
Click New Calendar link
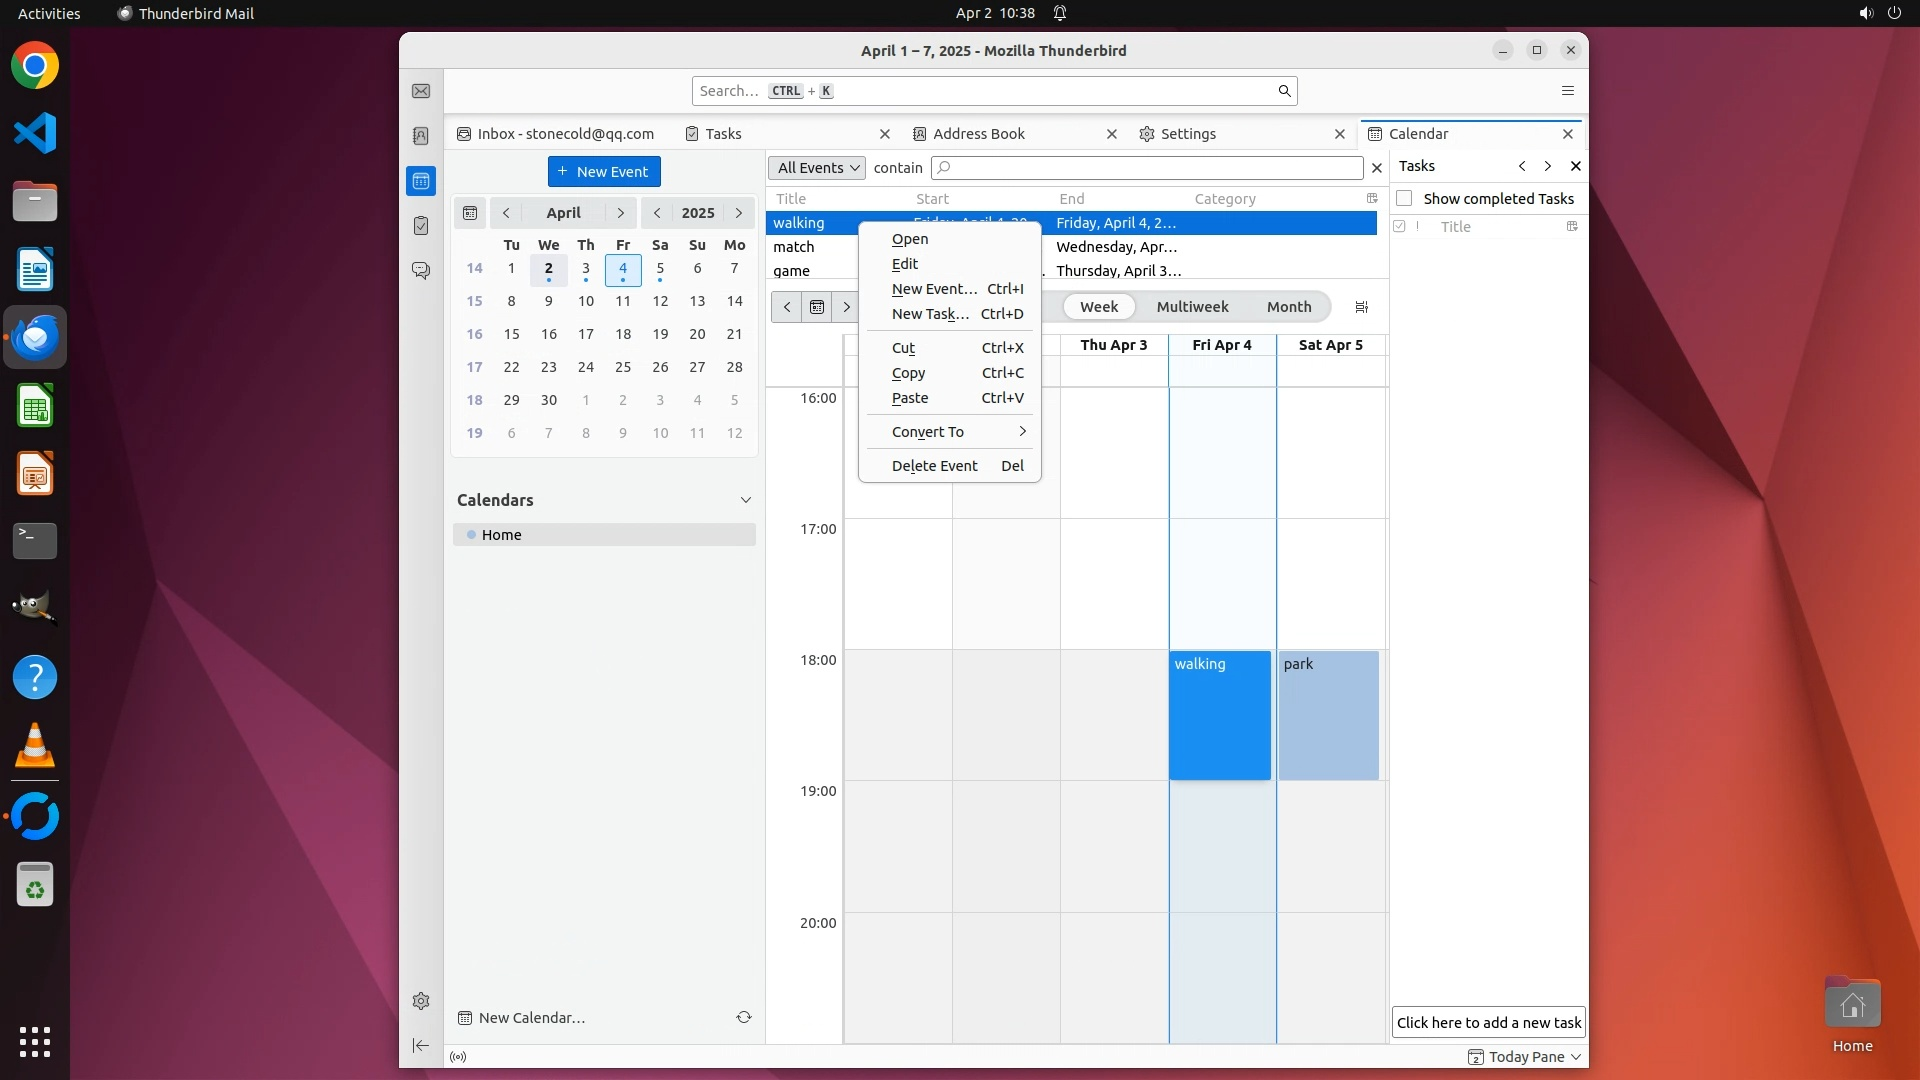pyautogui.click(x=531, y=1018)
